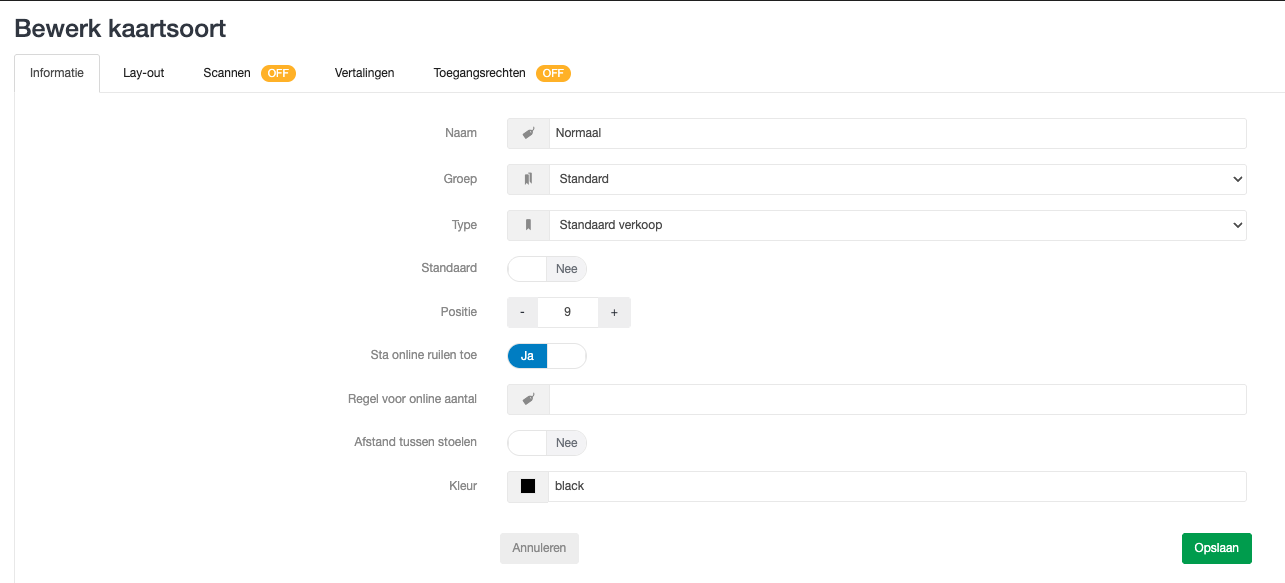Switch to the Lay-out tab

(x=144, y=73)
